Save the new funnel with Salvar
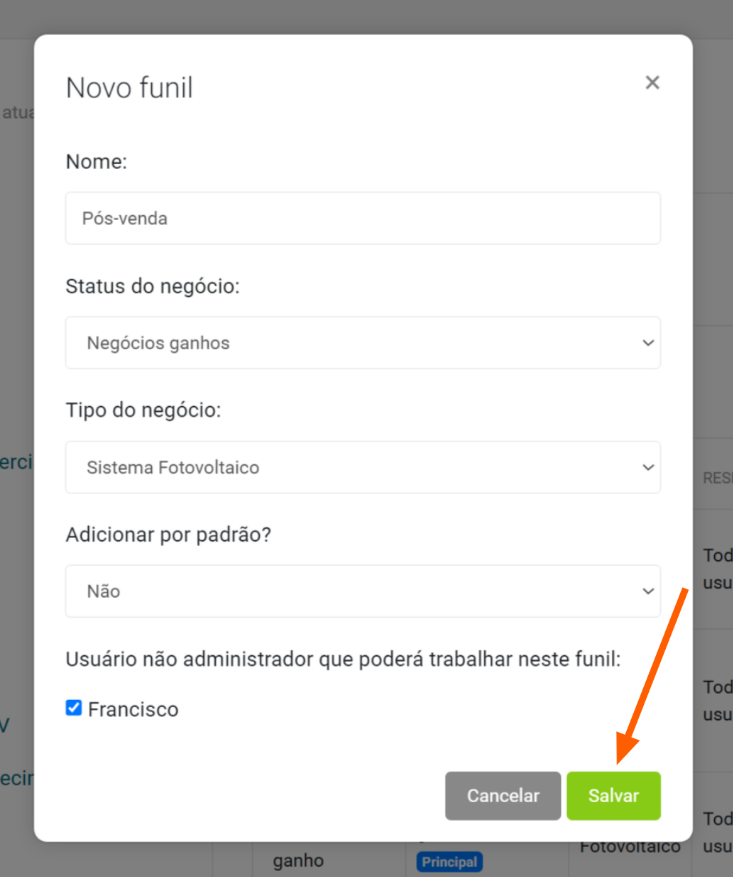The width and height of the screenshot is (733, 877). tap(613, 796)
